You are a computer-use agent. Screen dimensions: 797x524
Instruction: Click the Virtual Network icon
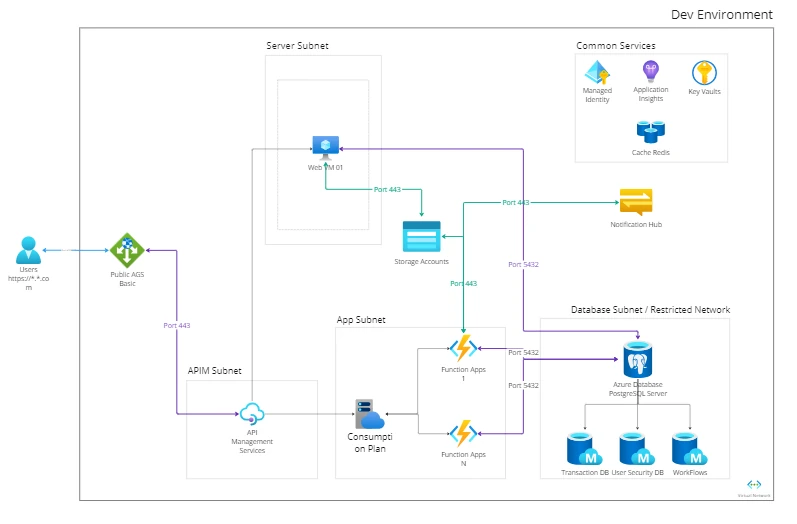(754, 484)
